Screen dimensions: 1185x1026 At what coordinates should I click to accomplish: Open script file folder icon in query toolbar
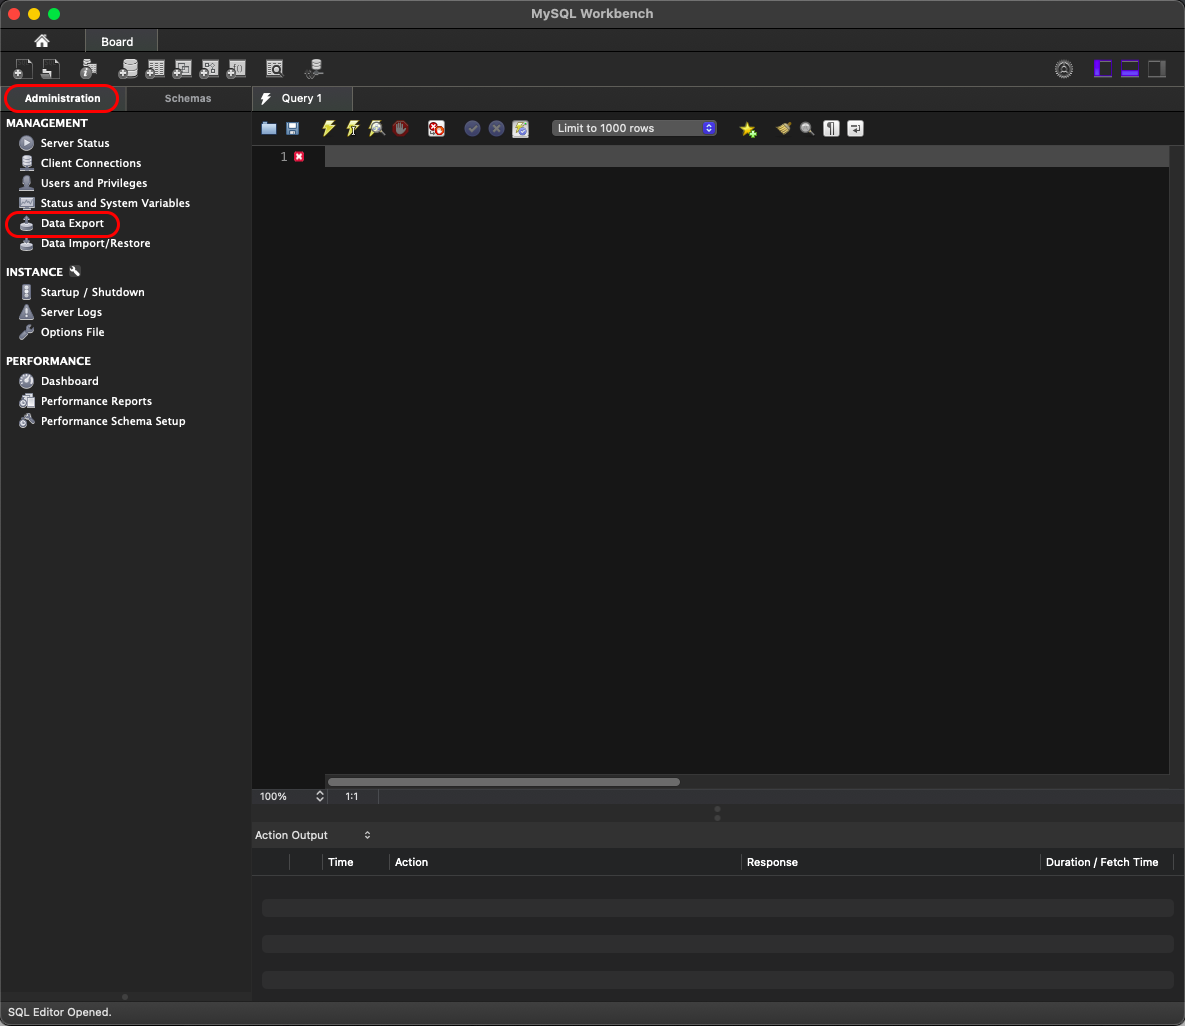click(x=269, y=128)
